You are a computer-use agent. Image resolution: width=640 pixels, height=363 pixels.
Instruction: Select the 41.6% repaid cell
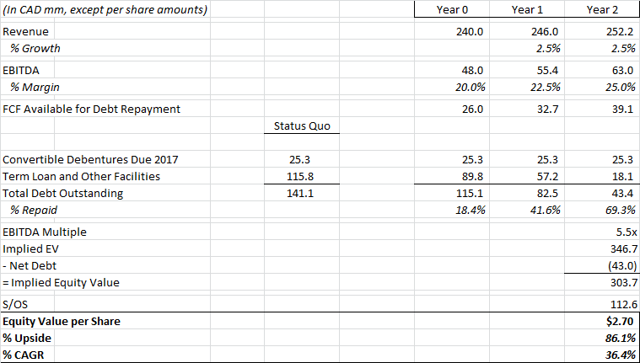coord(545,210)
